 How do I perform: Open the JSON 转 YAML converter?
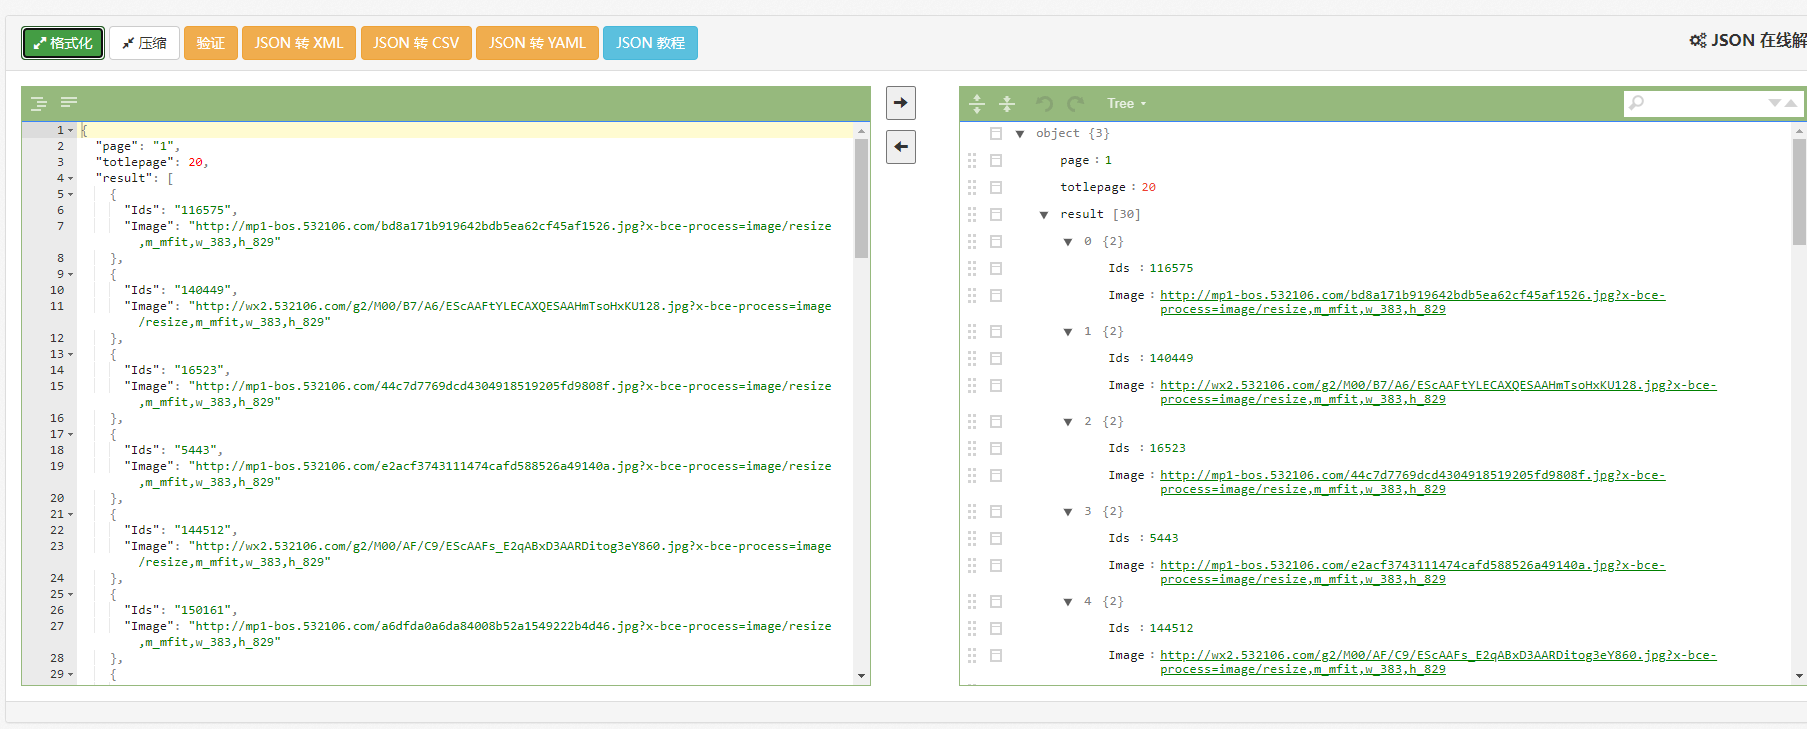537,43
